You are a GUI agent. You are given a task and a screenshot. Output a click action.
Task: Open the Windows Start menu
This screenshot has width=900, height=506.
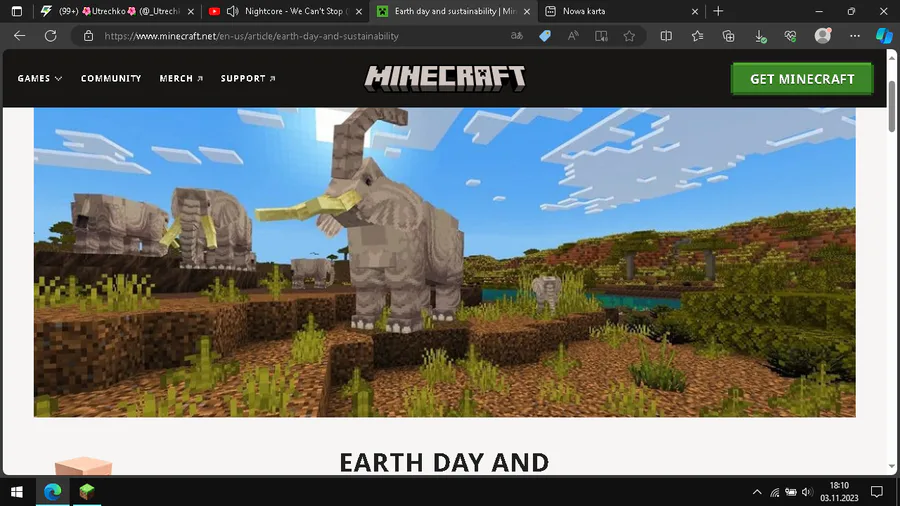tap(17, 492)
